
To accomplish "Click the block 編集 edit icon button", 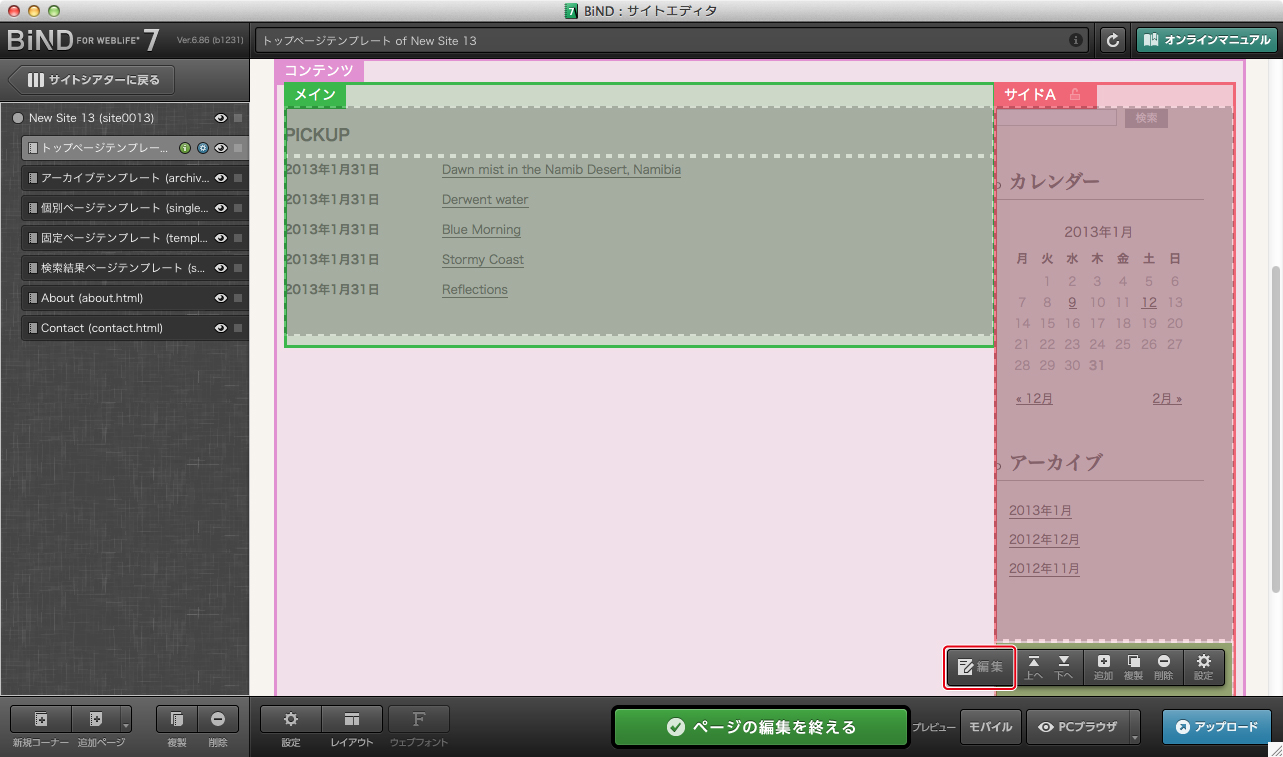I will pos(980,667).
